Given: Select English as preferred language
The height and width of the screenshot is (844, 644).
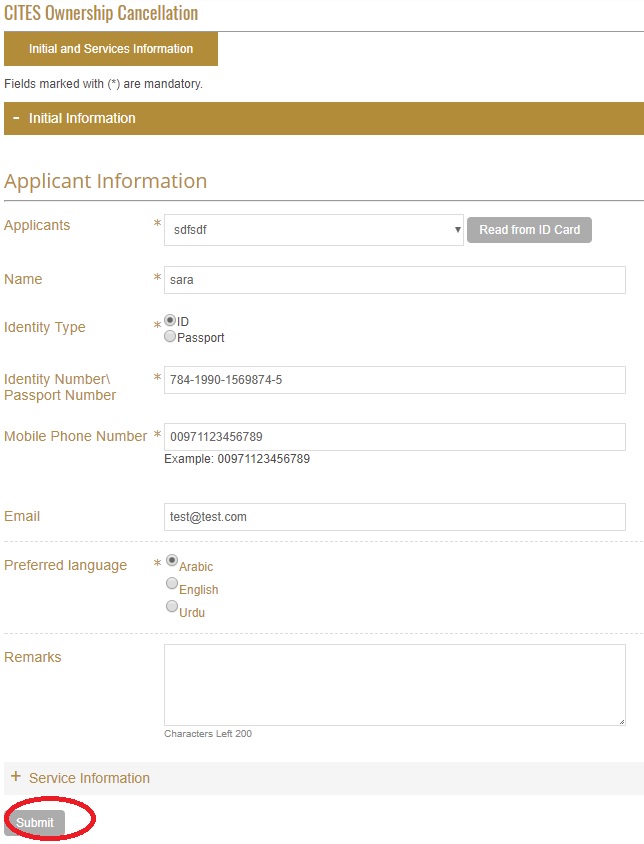Looking at the screenshot, I should (x=172, y=584).
